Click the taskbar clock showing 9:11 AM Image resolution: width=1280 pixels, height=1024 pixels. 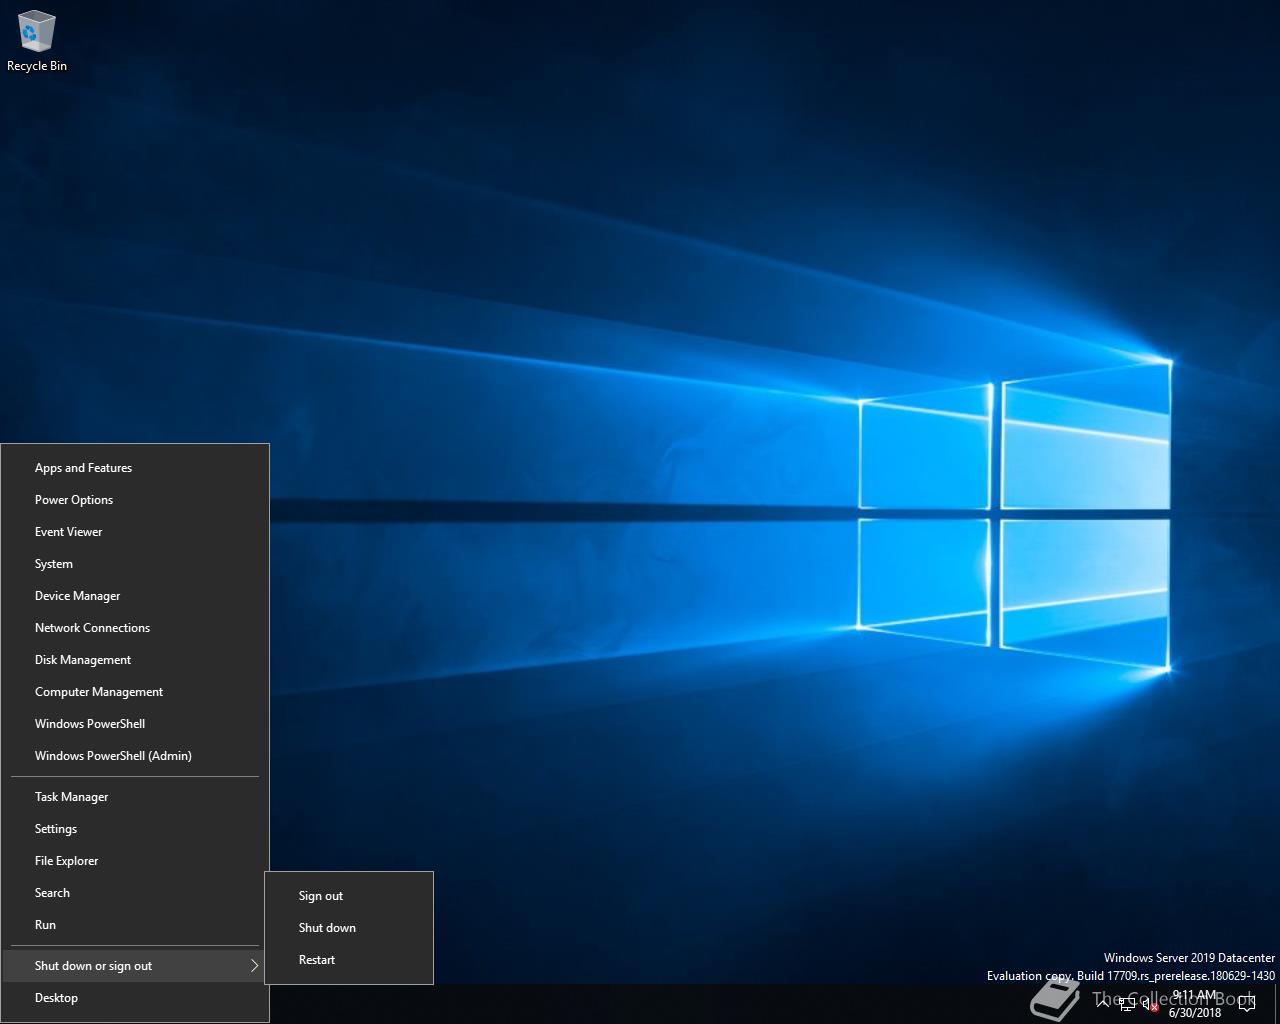click(x=1195, y=1004)
